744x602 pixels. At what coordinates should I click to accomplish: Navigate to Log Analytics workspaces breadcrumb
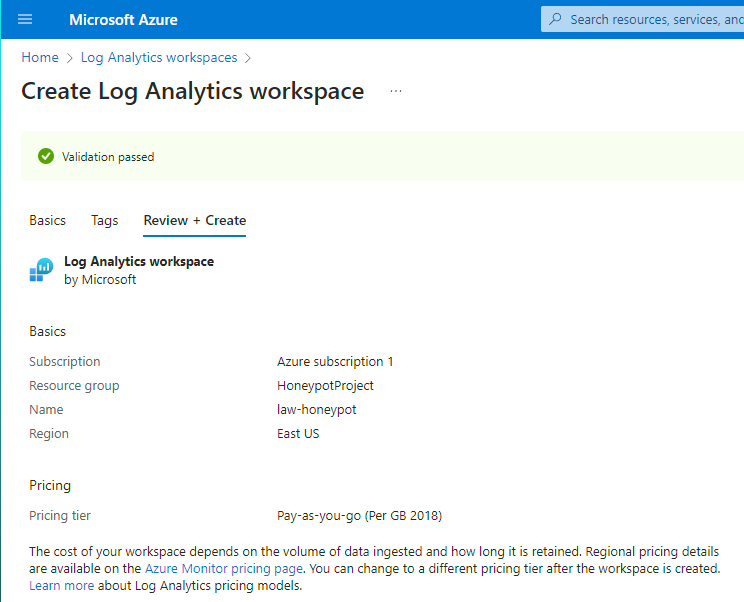tap(159, 58)
